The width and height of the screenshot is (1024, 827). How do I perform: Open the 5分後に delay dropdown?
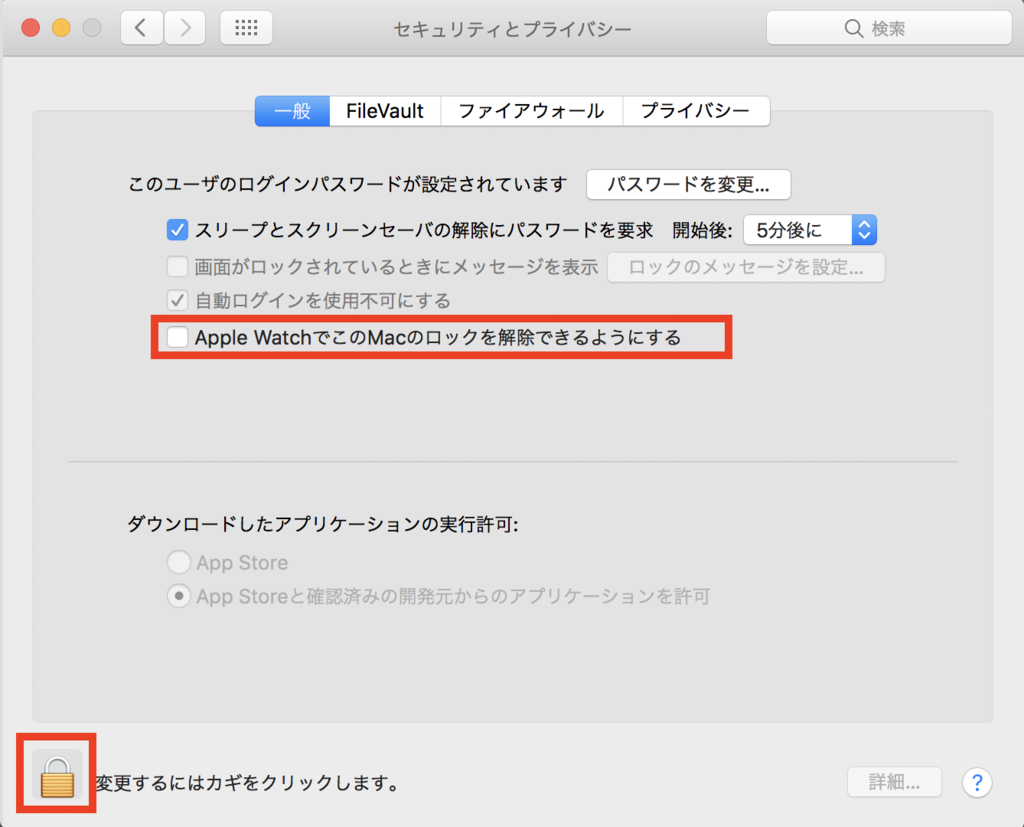point(810,230)
